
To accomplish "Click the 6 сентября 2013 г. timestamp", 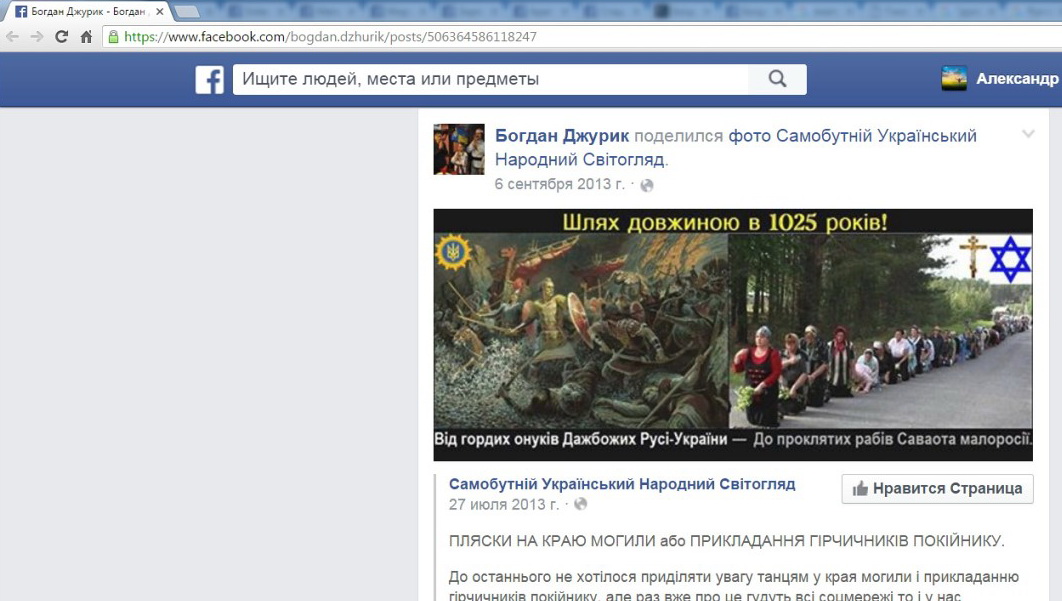I will (560, 184).
